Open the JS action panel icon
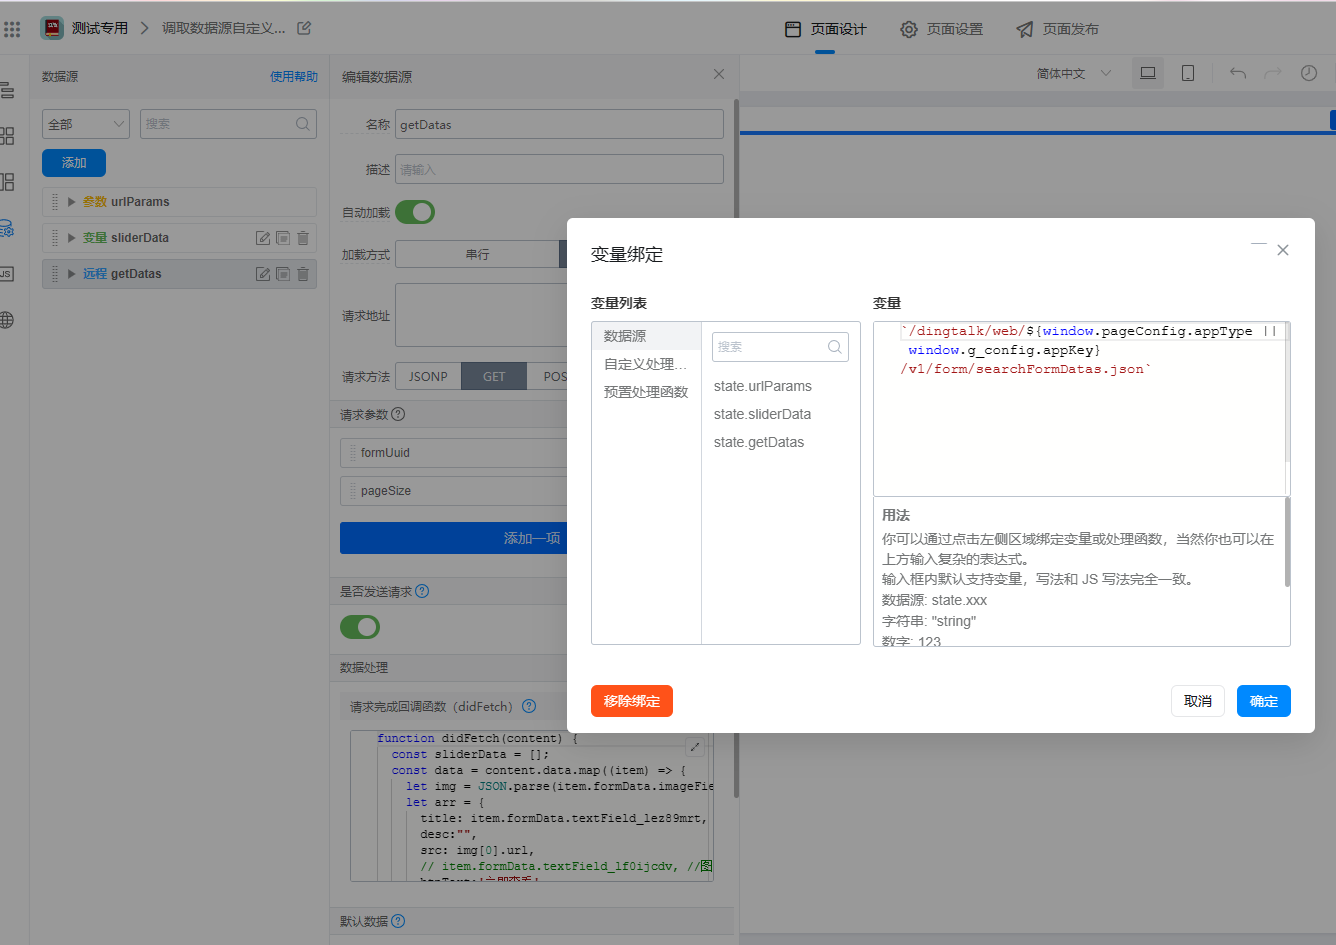1336x945 pixels. click(x=7, y=274)
